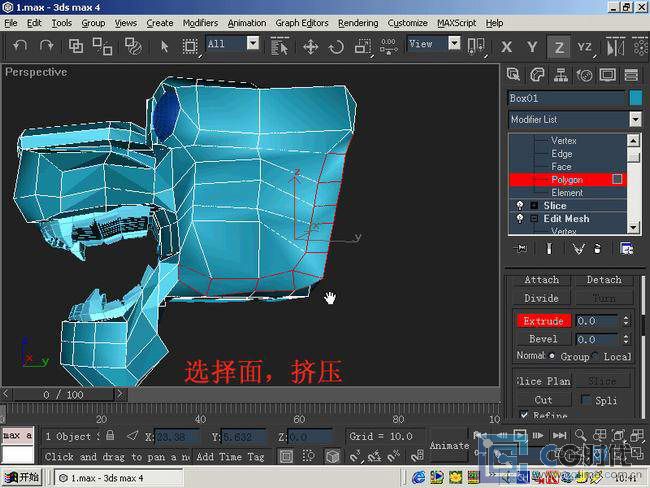The image size is (650, 488).
Task: Open the Graph Editors menu
Action: pos(302,23)
